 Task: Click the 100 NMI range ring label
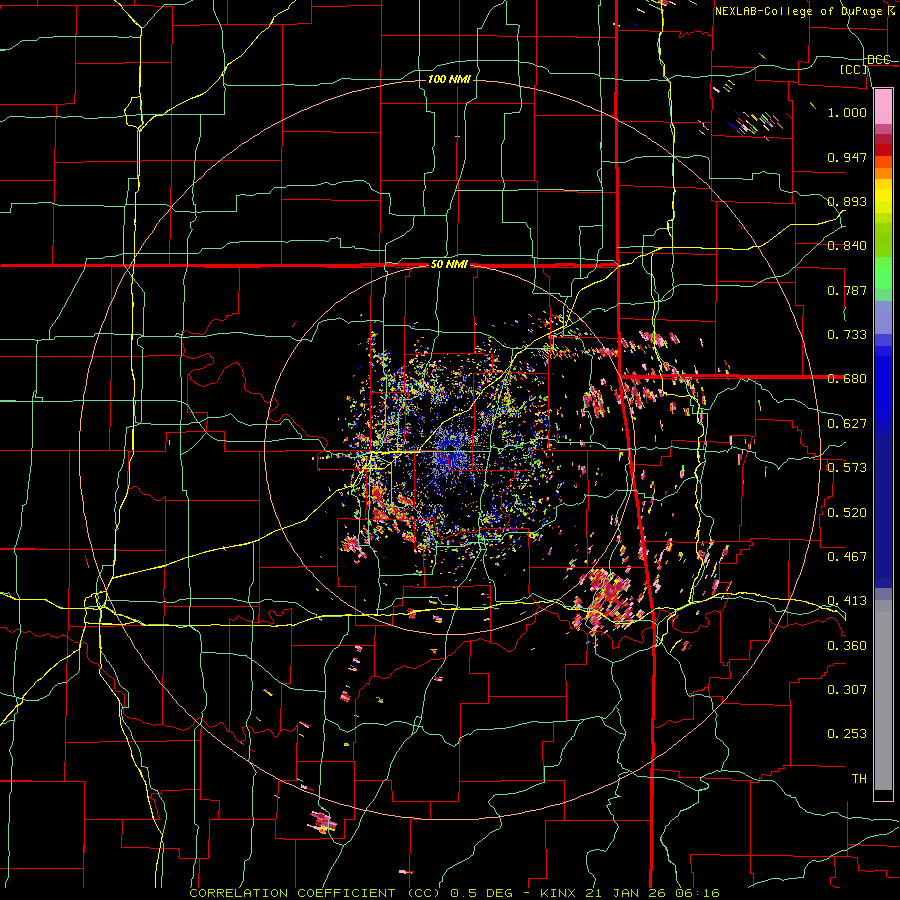tap(449, 79)
